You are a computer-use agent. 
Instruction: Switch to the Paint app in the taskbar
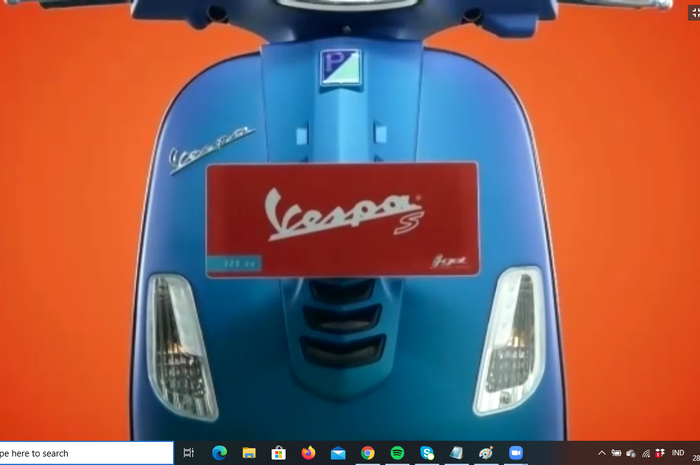tap(486, 453)
